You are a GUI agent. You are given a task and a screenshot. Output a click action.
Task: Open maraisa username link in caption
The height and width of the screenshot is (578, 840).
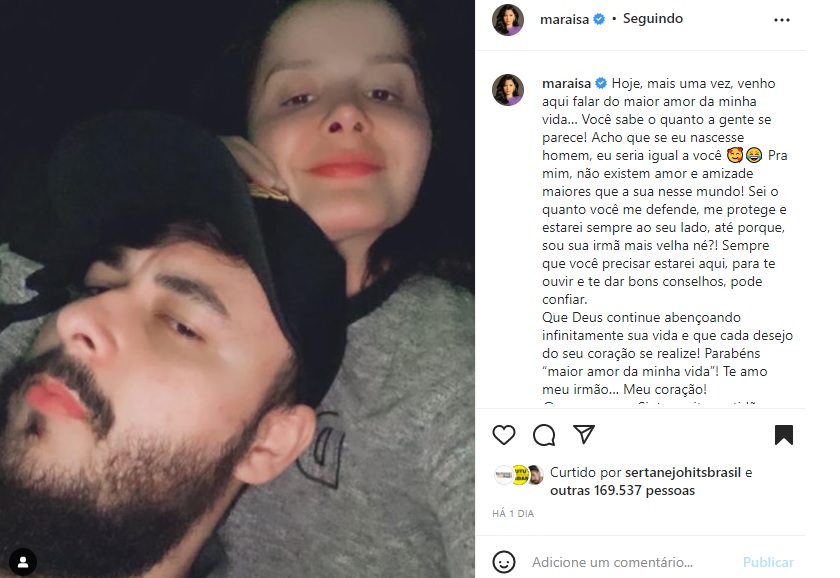pos(566,84)
